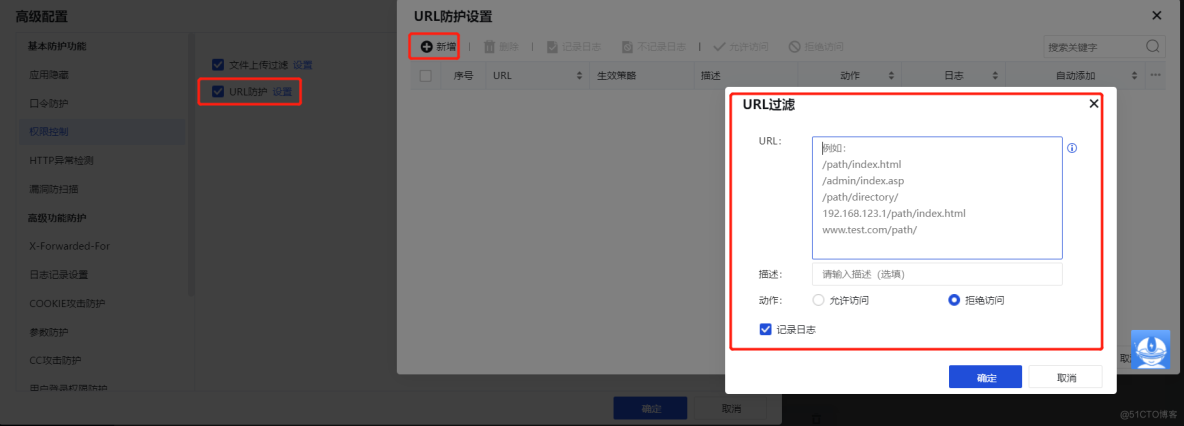The height and width of the screenshot is (426, 1184).
Task: Click the 允许访问 checkmark toolbar item
Action: pyautogui.click(x=741, y=47)
